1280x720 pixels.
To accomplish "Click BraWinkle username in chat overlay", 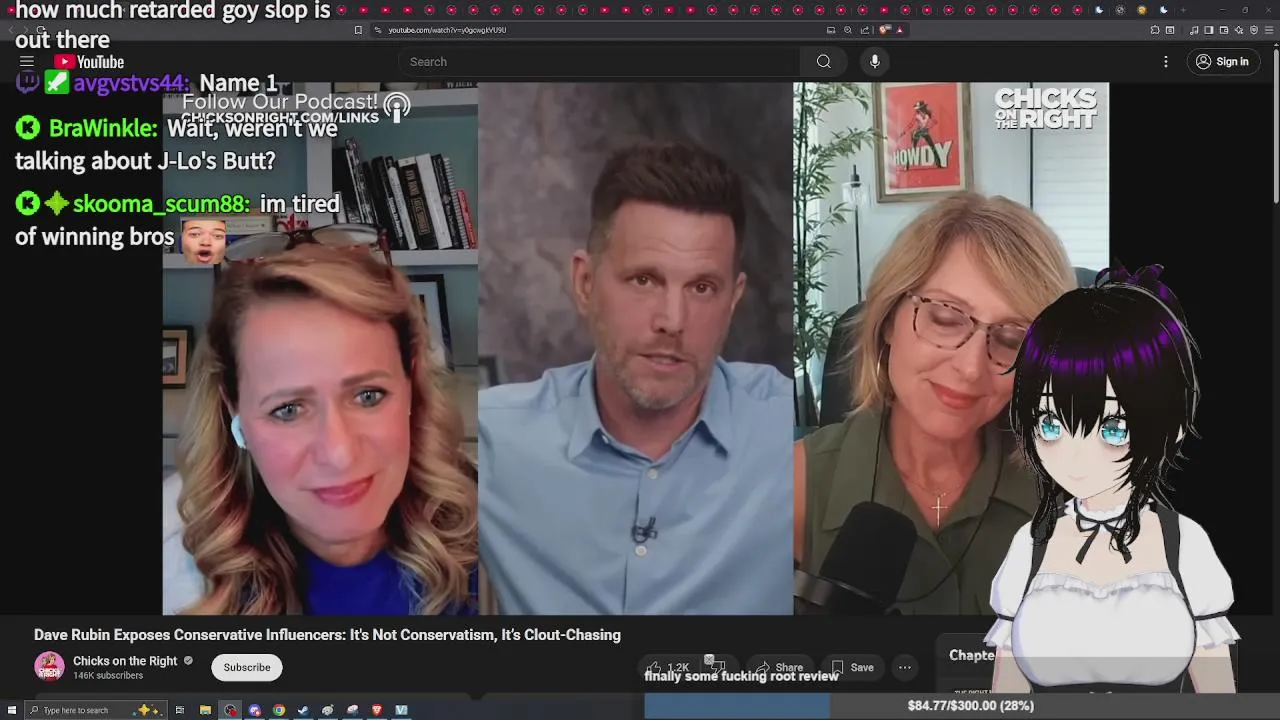I will coord(103,128).
